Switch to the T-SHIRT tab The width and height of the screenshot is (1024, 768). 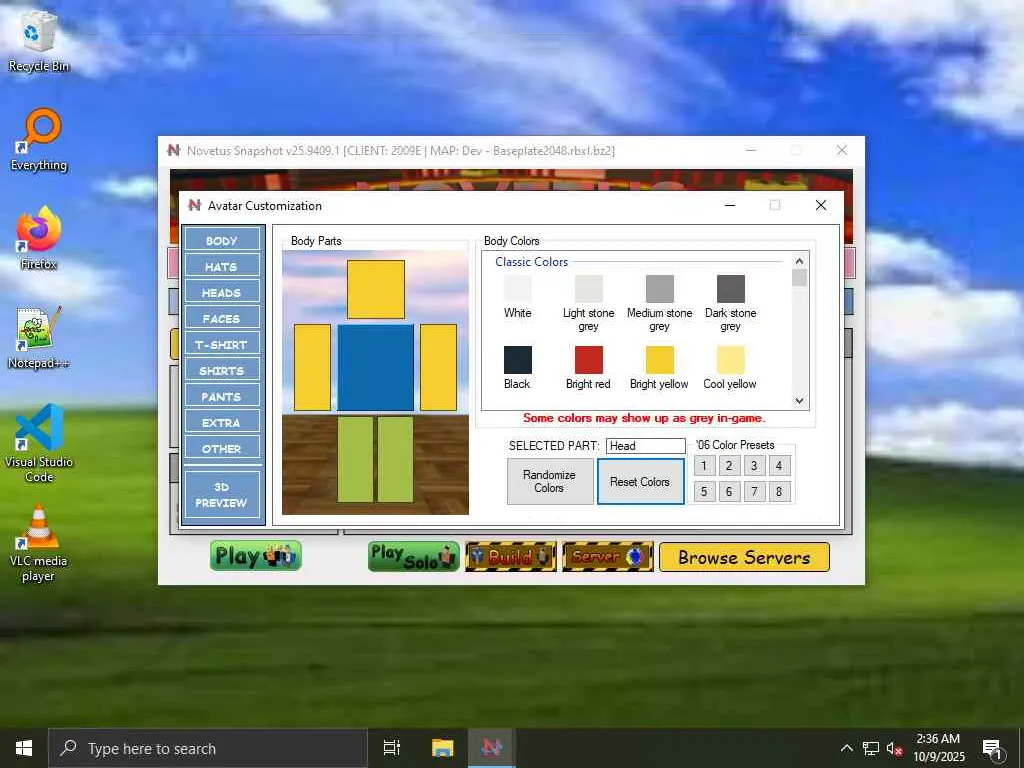click(x=222, y=344)
